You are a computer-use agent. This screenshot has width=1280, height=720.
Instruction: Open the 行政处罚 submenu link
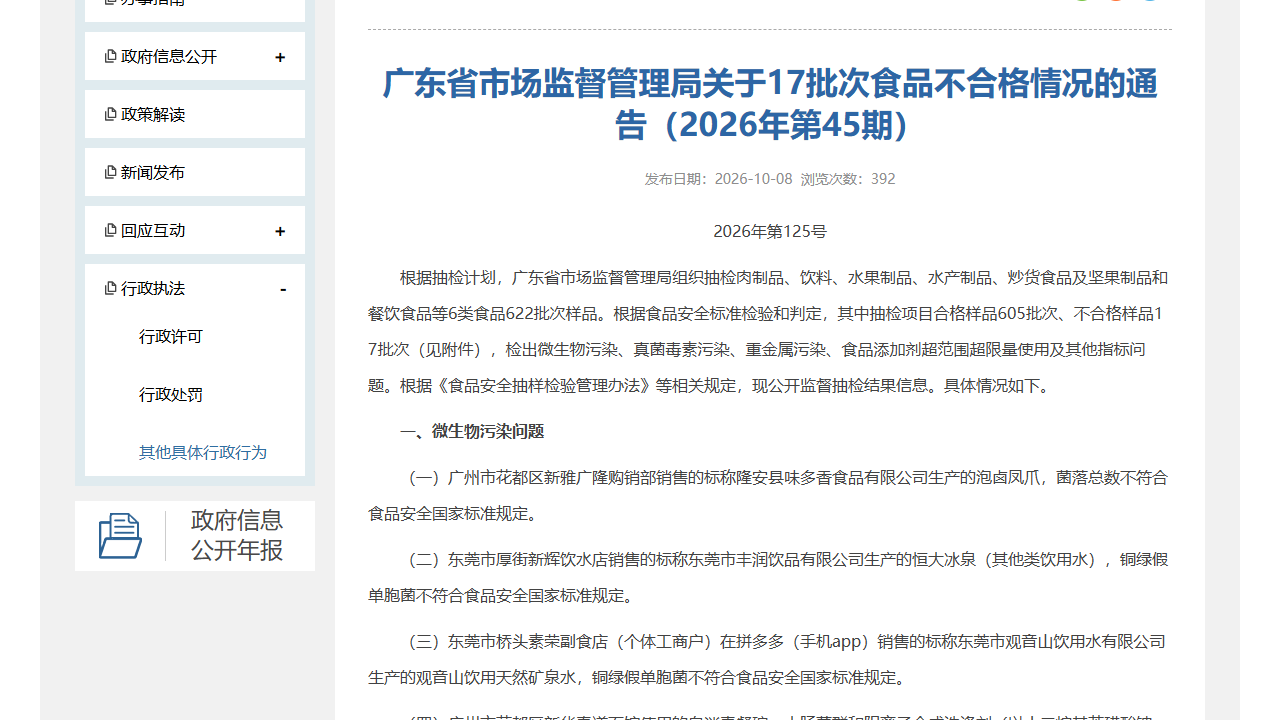[171, 395]
